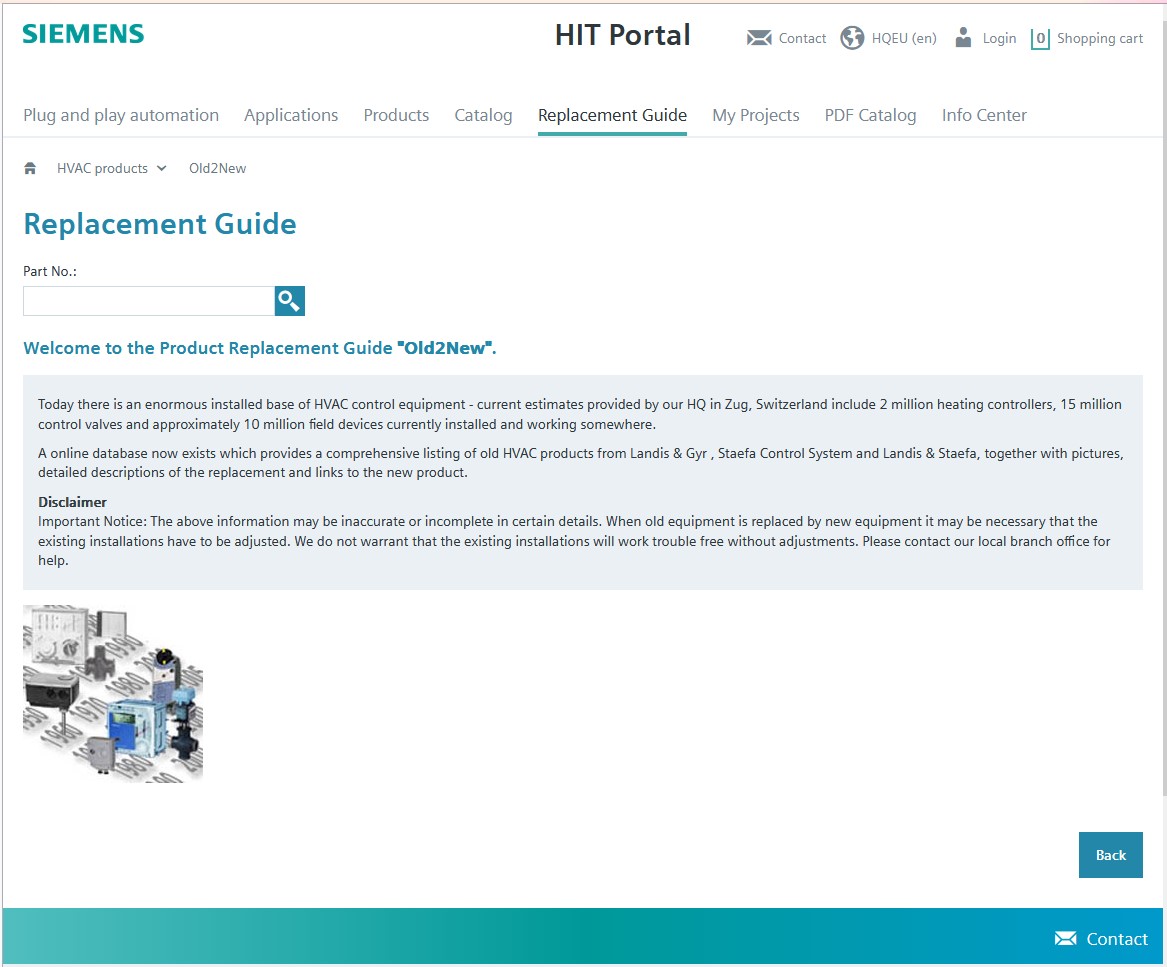This screenshot has height=967, width=1167.
Task: Click the magnifier search icon button
Action: pyautogui.click(x=290, y=301)
